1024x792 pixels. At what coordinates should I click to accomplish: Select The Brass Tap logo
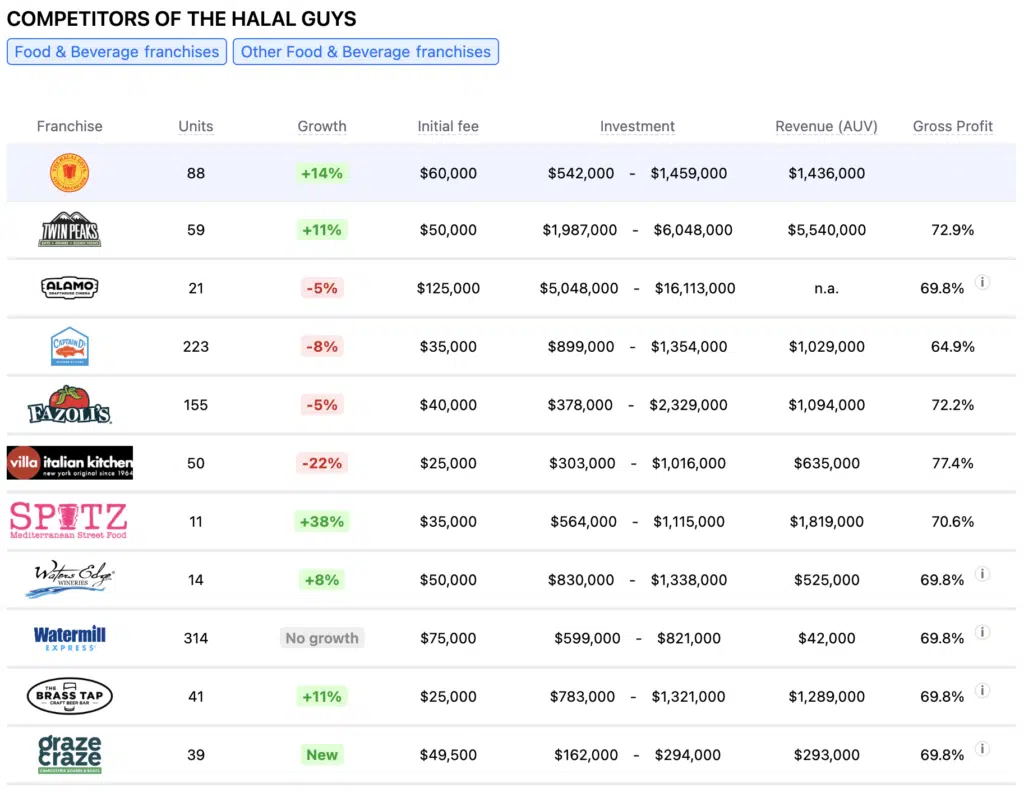[69, 696]
